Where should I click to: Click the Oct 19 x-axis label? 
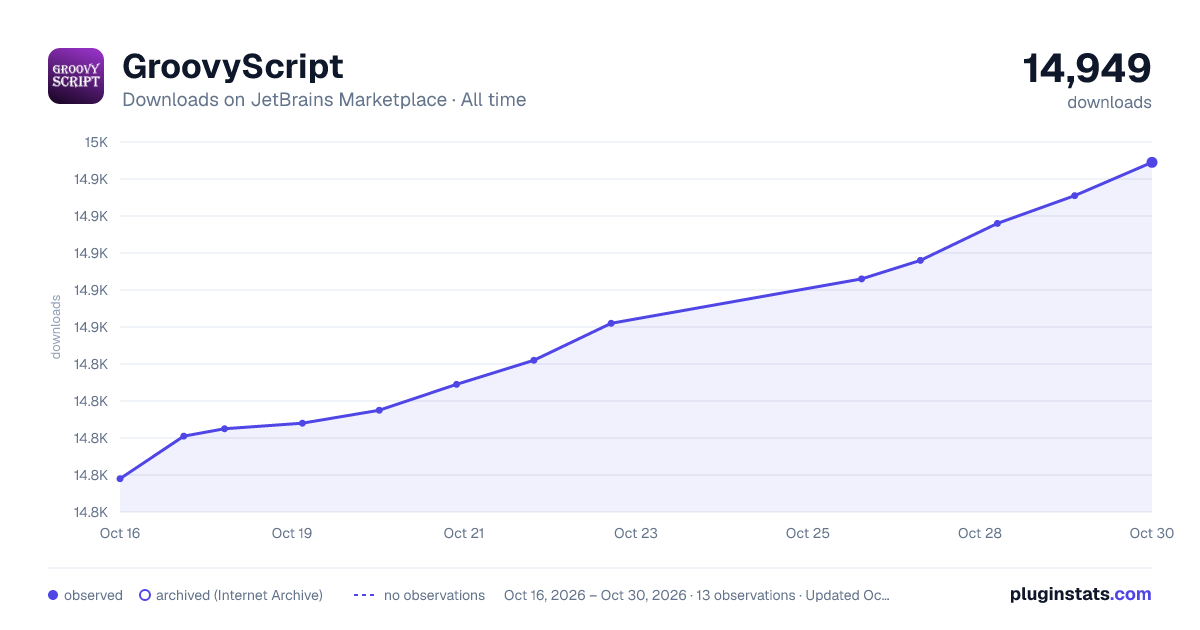(x=292, y=533)
